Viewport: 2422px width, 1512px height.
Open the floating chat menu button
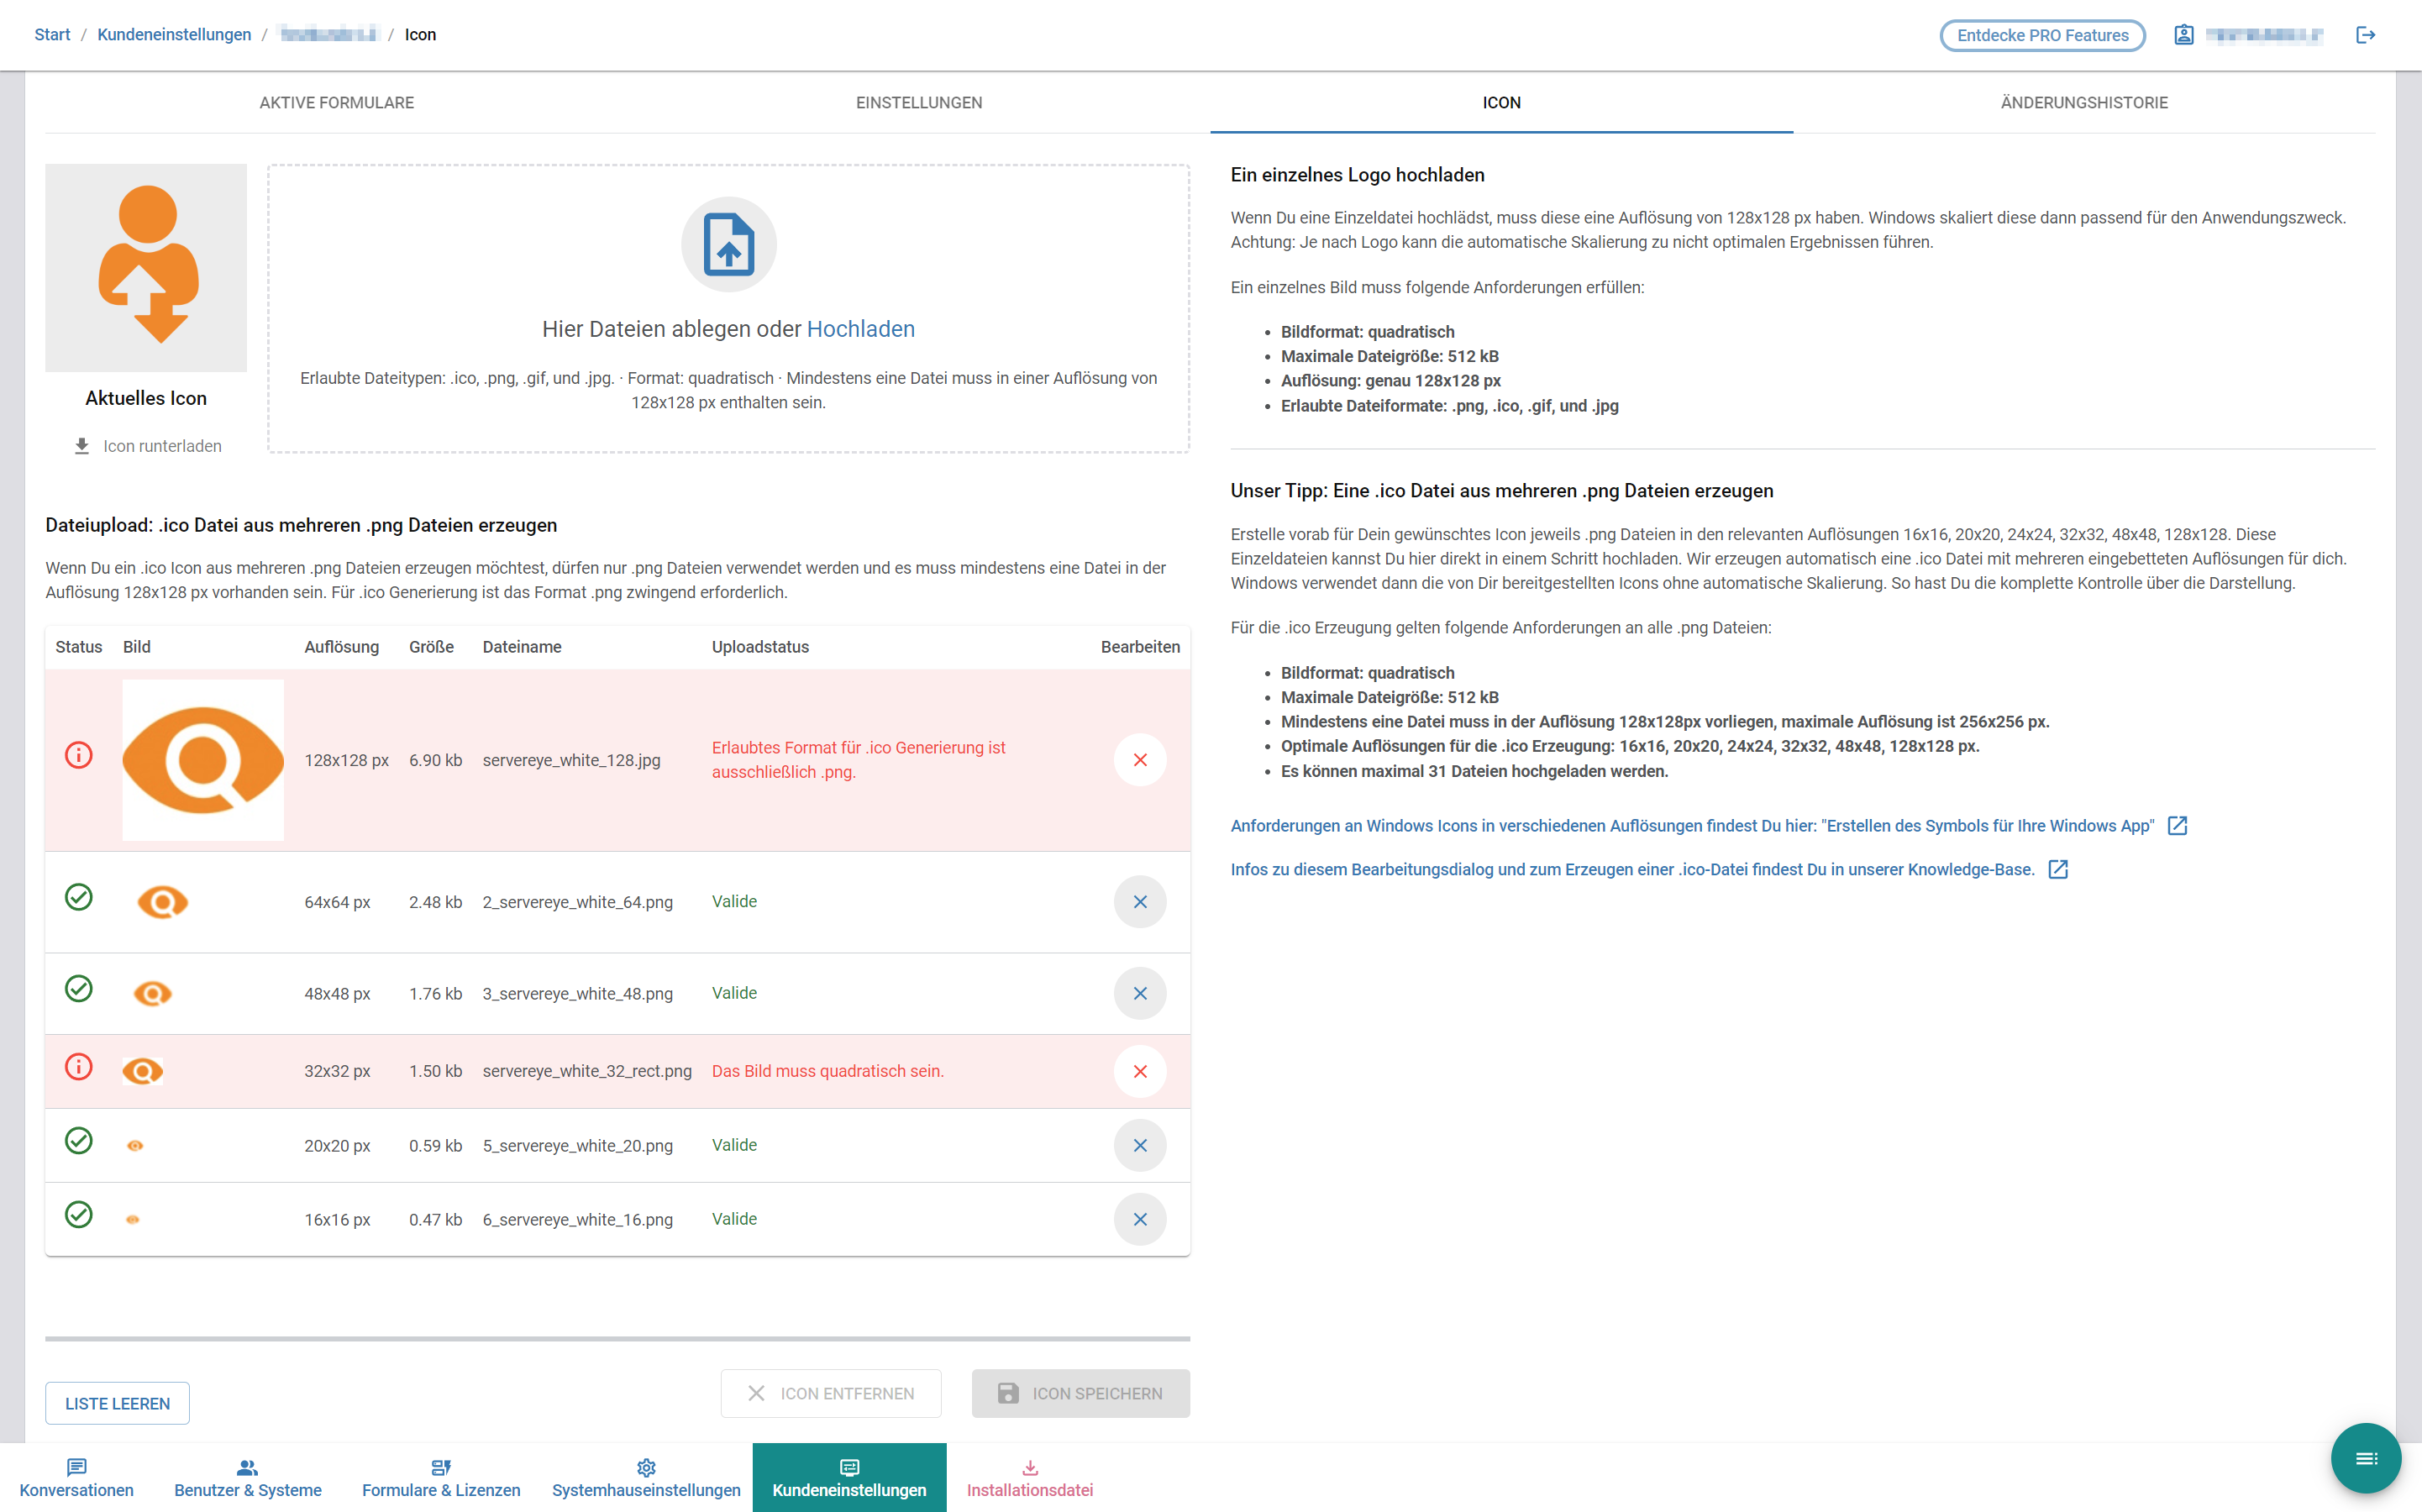2365,1458
